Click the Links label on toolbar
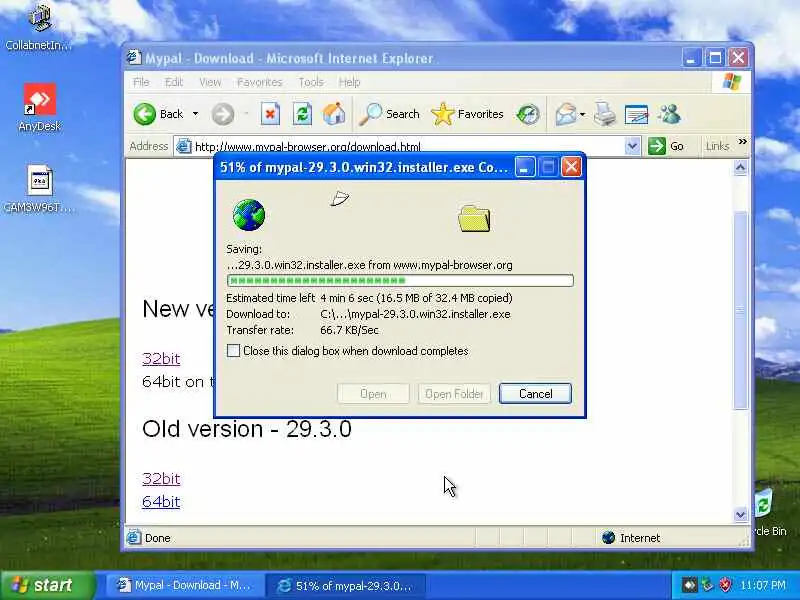Image resolution: width=800 pixels, height=600 pixels. (x=717, y=146)
